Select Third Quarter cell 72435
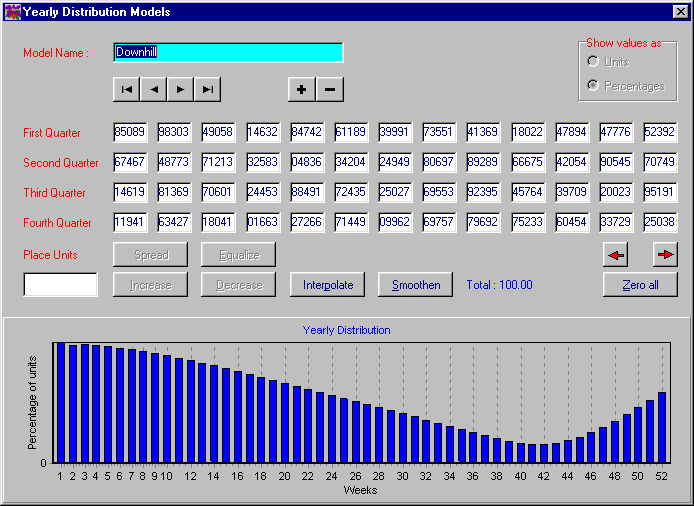Viewport: 694px width, 506px height. coord(351,192)
